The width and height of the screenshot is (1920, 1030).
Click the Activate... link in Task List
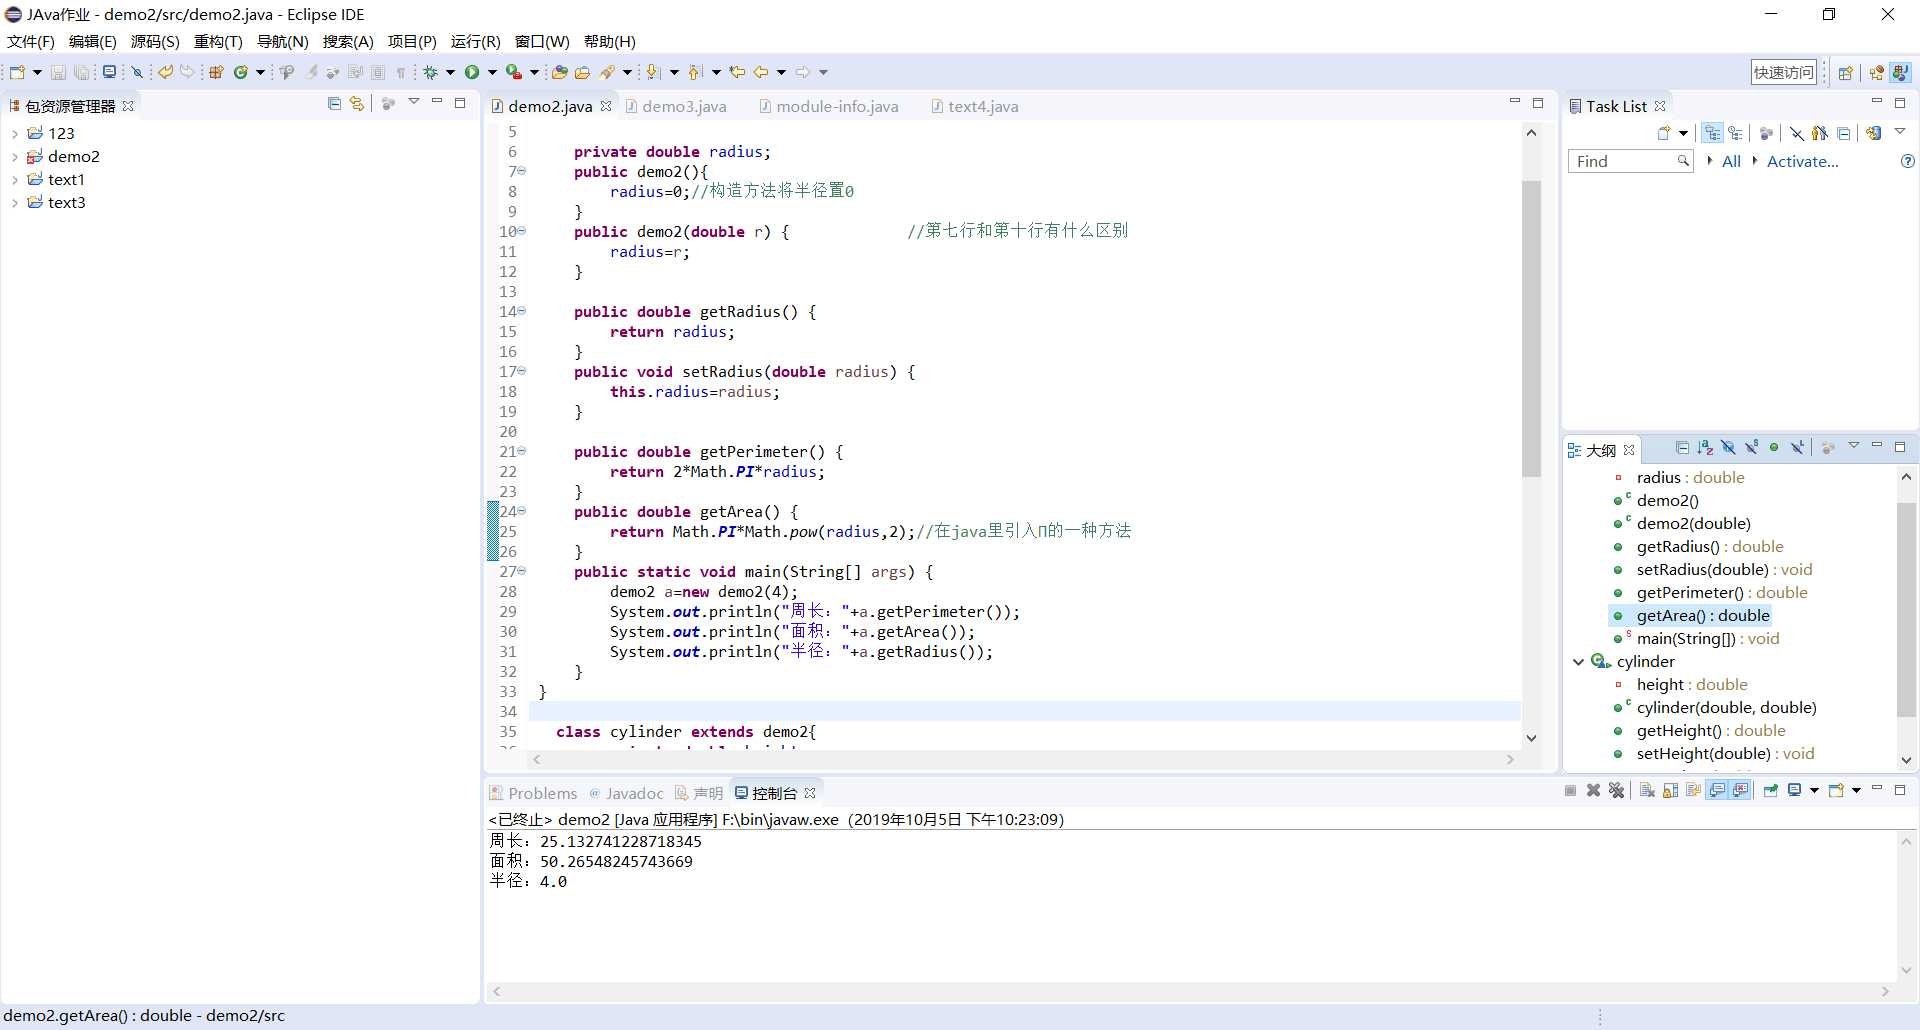(x=1802, y=161)
